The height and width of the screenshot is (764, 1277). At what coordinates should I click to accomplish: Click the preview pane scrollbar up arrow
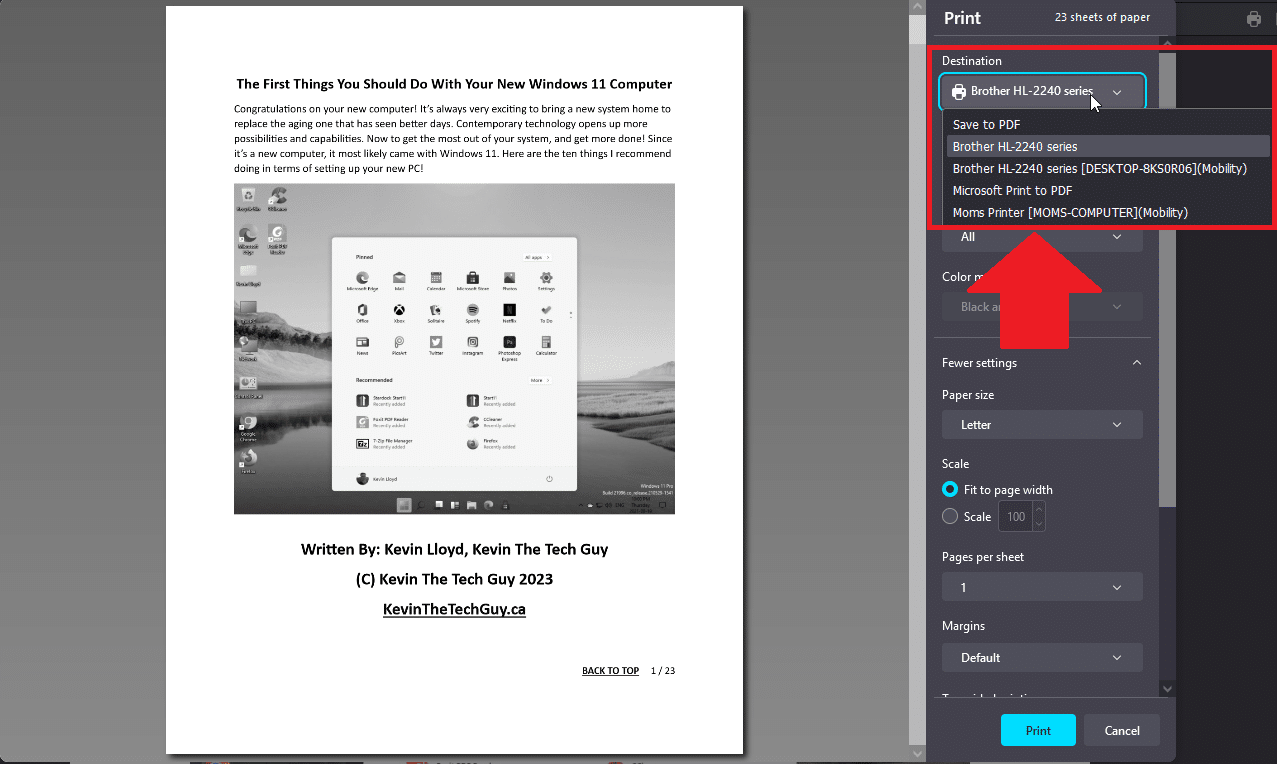click(917, 8)
